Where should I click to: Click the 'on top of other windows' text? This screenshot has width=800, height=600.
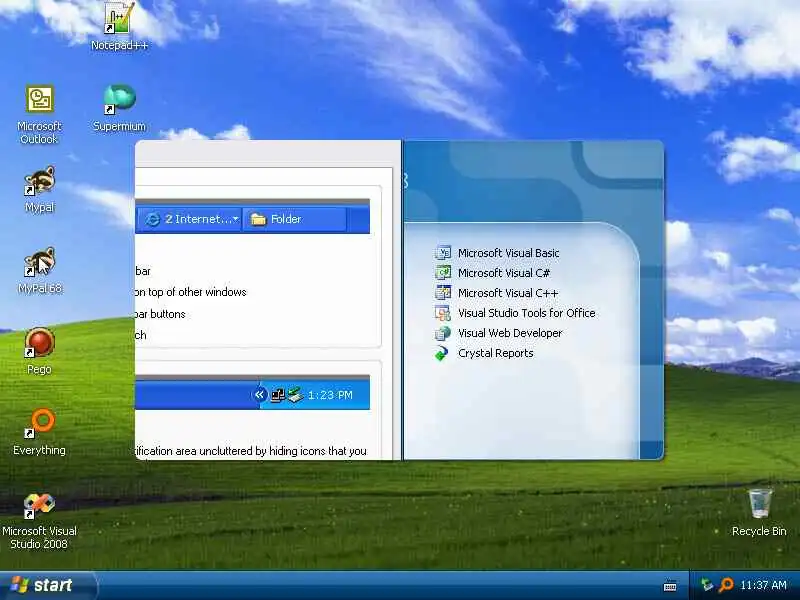pos(191,292)
